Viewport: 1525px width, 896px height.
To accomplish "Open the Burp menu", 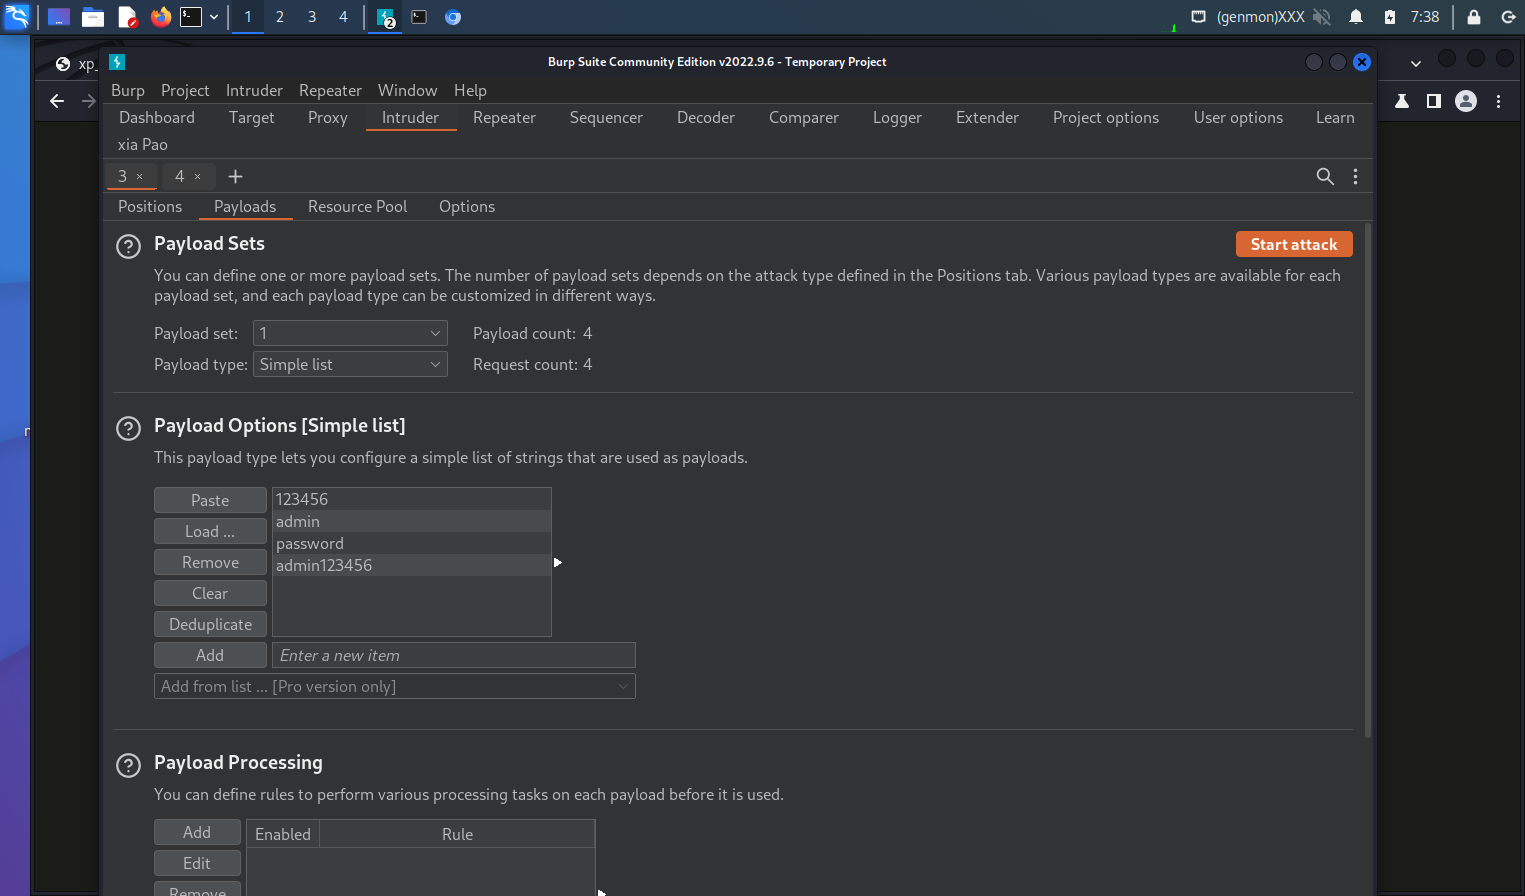I will [x=128, y=90].
